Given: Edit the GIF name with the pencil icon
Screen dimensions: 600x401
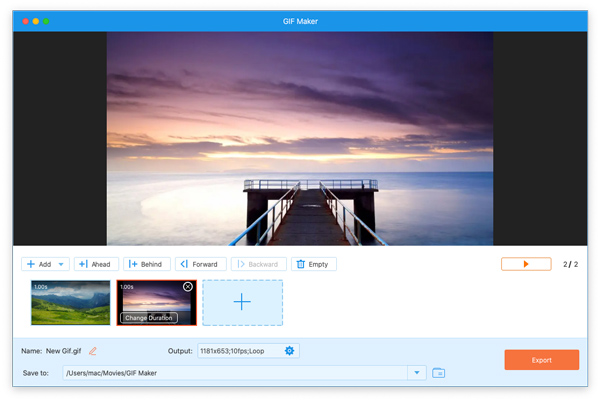Looking at the screenshot, I should click(x=93, y=351).
